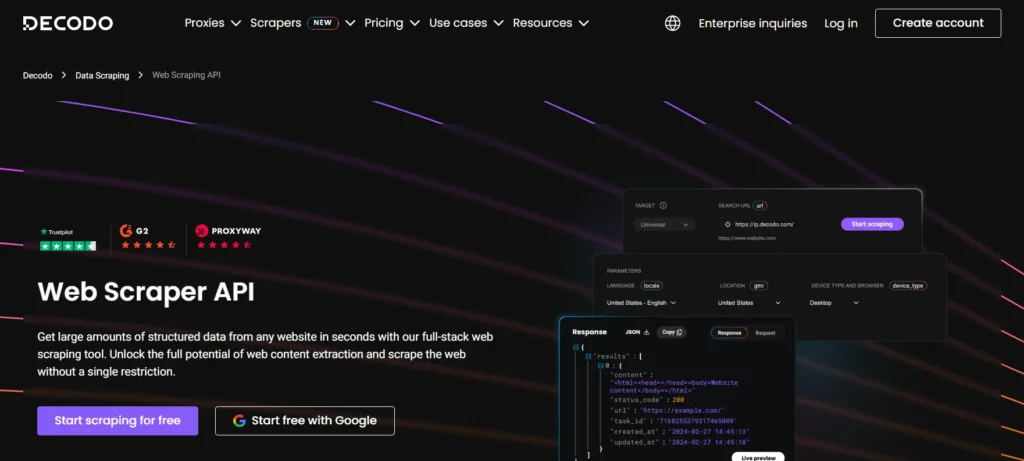Click the "status_code" : 200 line
The height and width of the screenshot is (461, 1024).
tap(646, 400)
